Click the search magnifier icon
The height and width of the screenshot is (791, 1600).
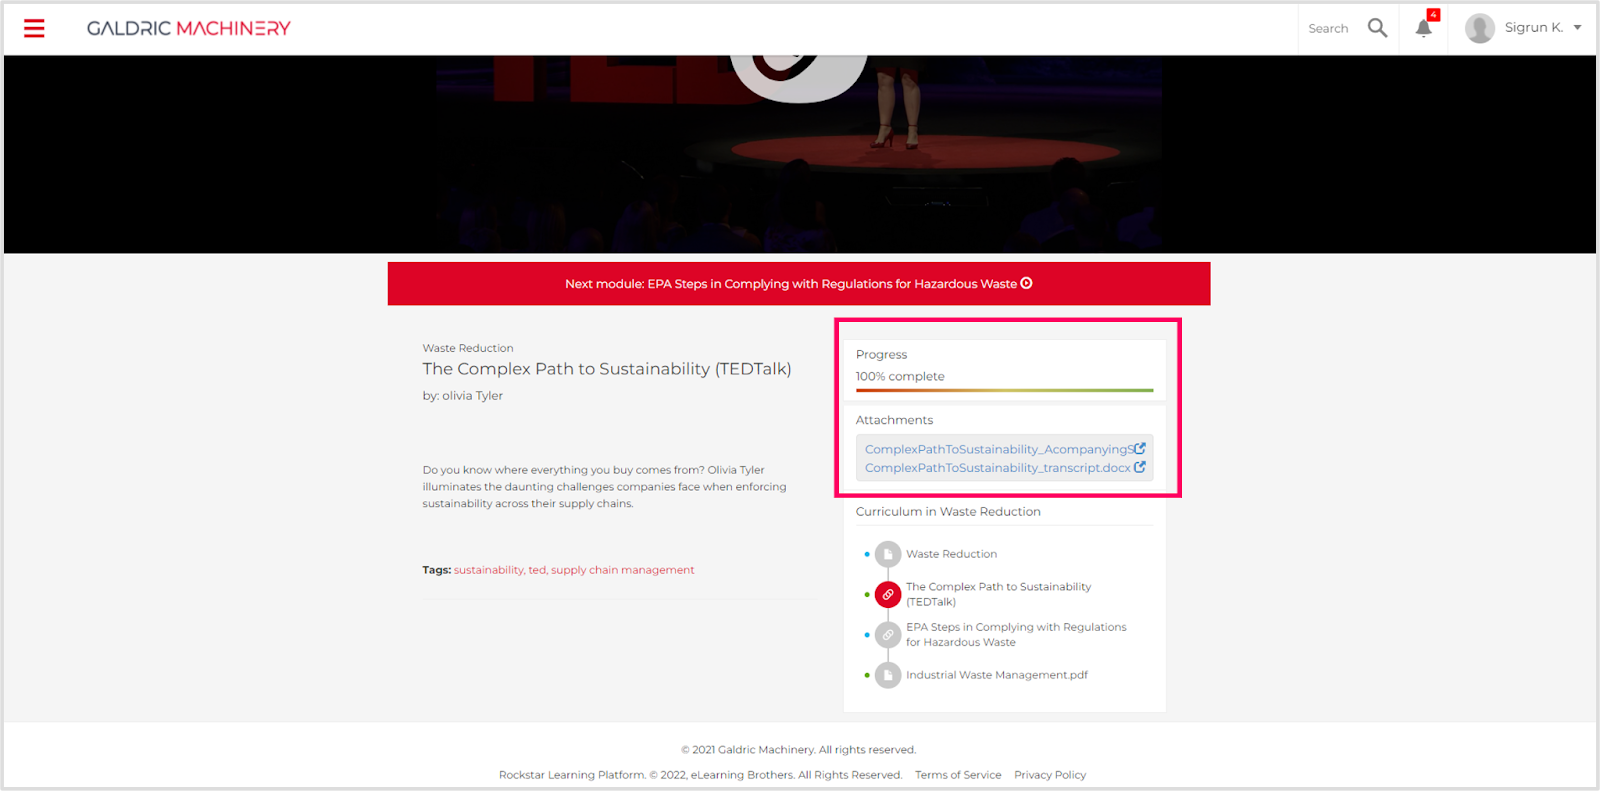coord(1377,28)
